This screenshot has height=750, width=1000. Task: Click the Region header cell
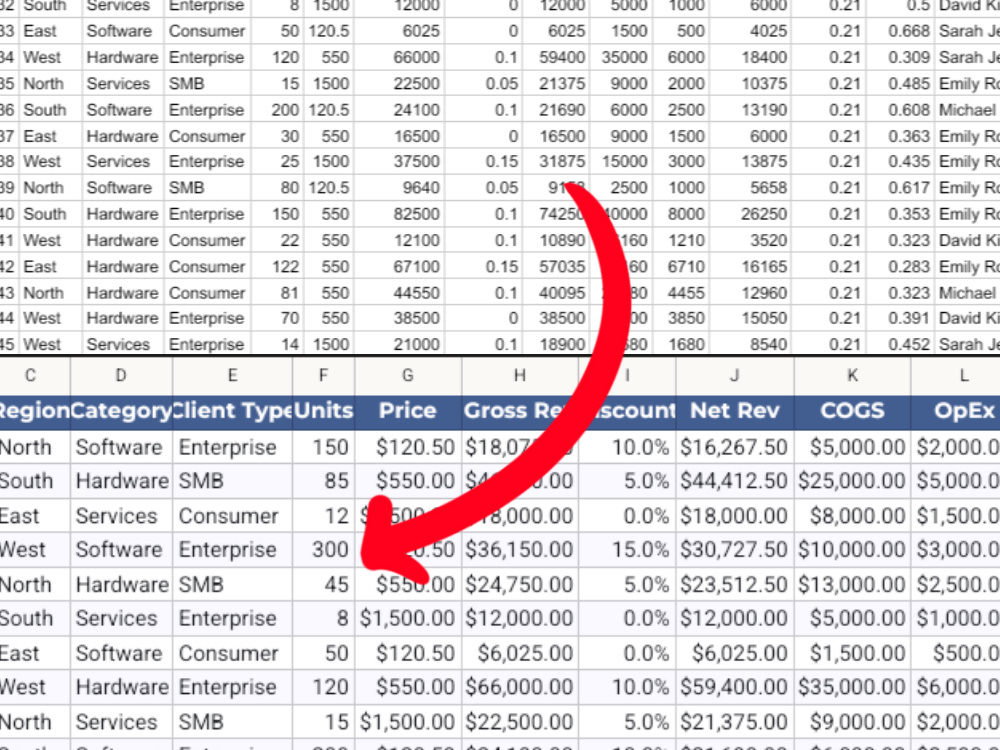point(35,411)
